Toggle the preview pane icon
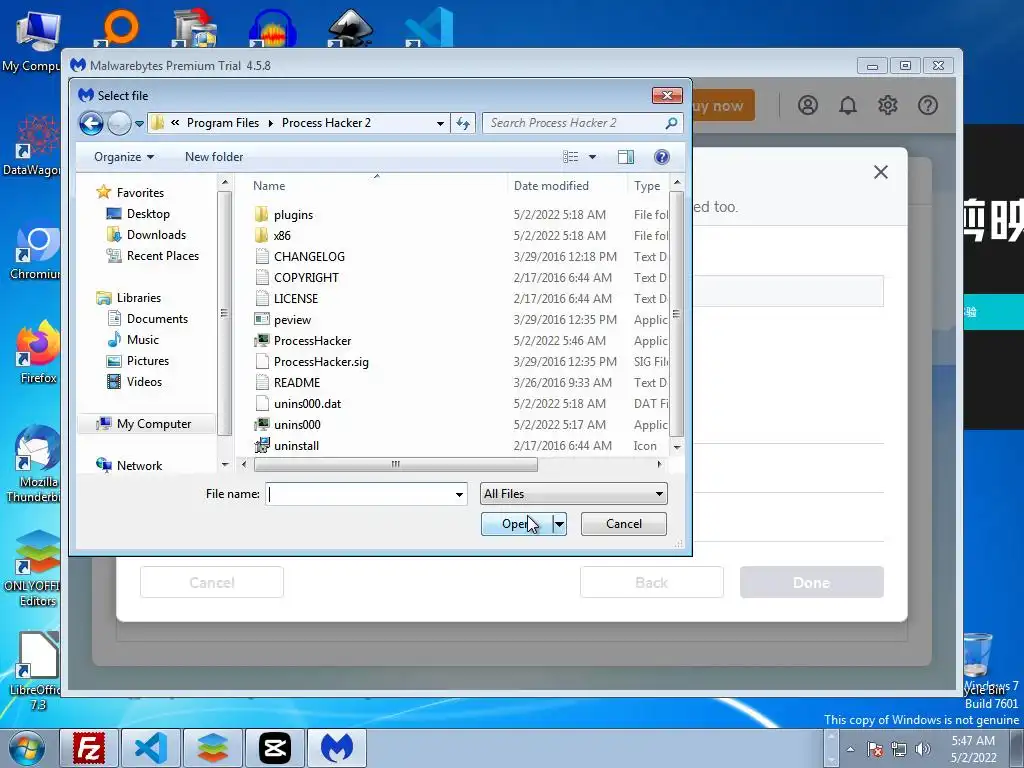The width and height of the screenshot is (1024, 768). (x=626, y=157)
